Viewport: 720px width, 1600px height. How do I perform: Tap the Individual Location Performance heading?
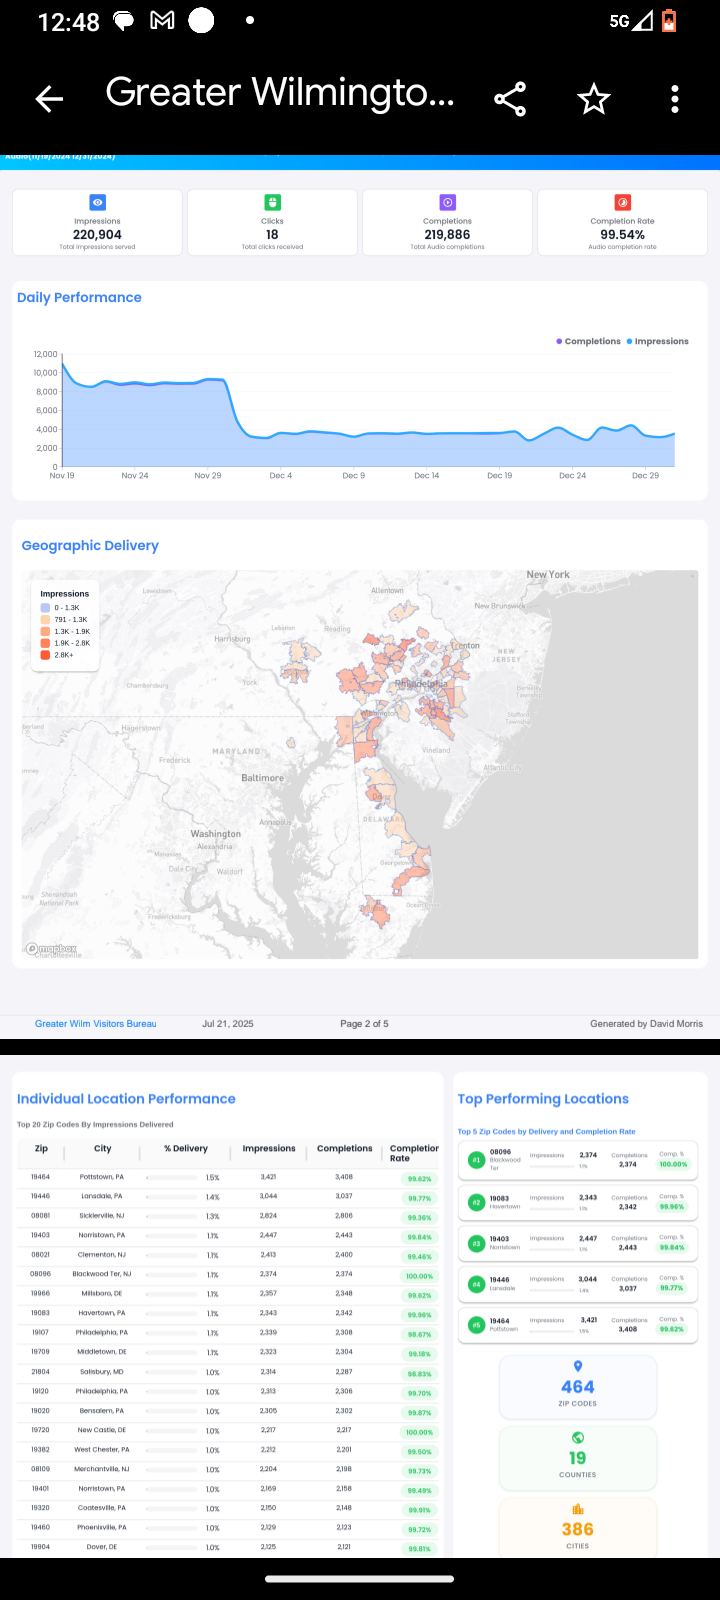click(x=126, y=1099)
